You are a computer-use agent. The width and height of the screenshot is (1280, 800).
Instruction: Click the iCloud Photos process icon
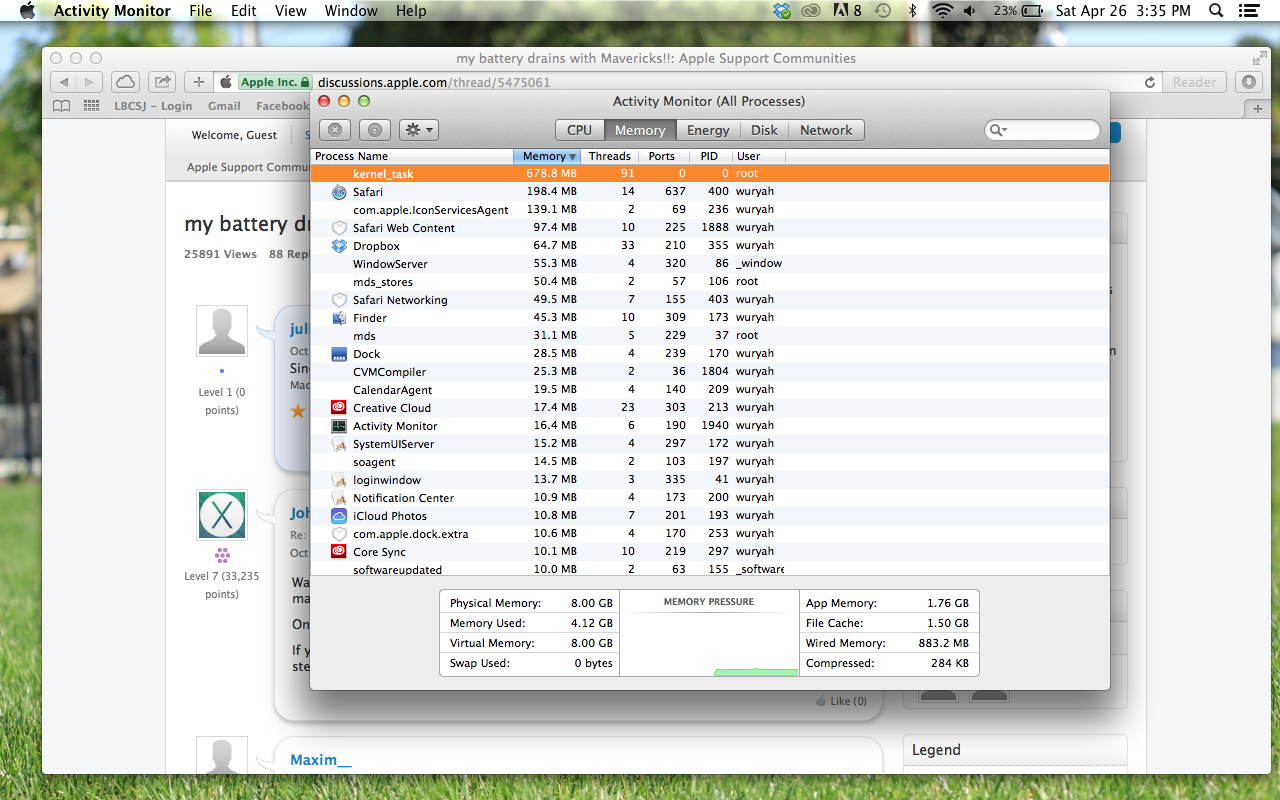[x=339, y=516]
